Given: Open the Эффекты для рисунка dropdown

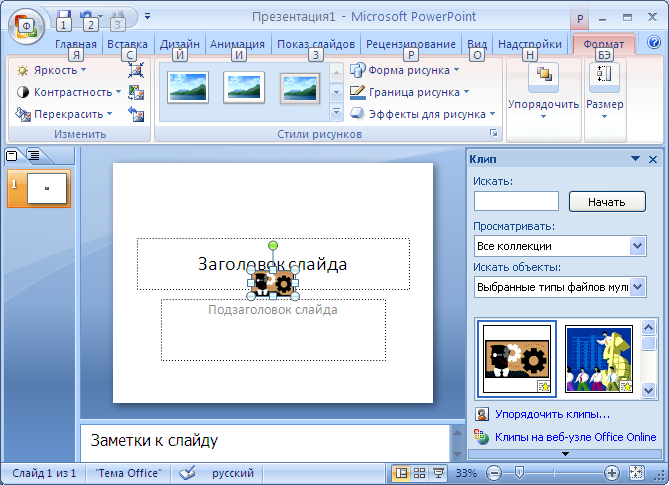Looking at the screenshot, I should coord(423,114).
